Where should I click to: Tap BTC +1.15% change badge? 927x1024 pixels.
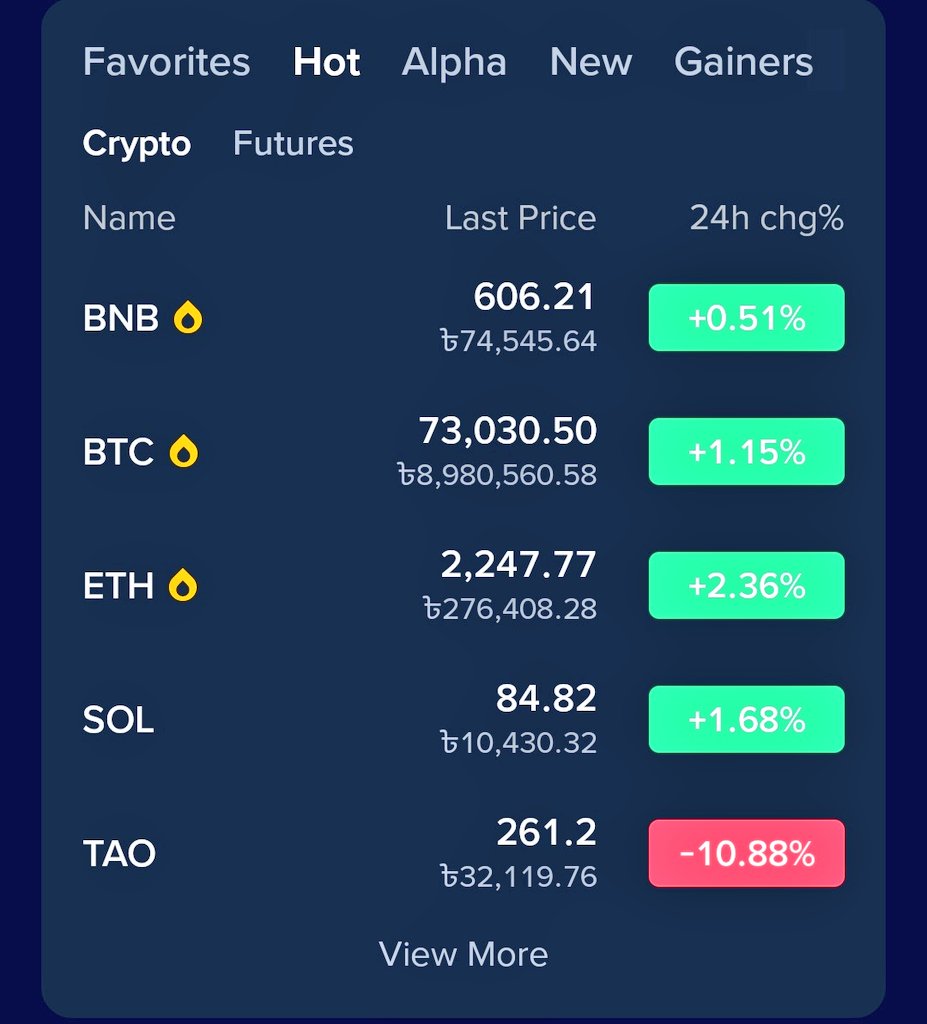pos(746,452)
